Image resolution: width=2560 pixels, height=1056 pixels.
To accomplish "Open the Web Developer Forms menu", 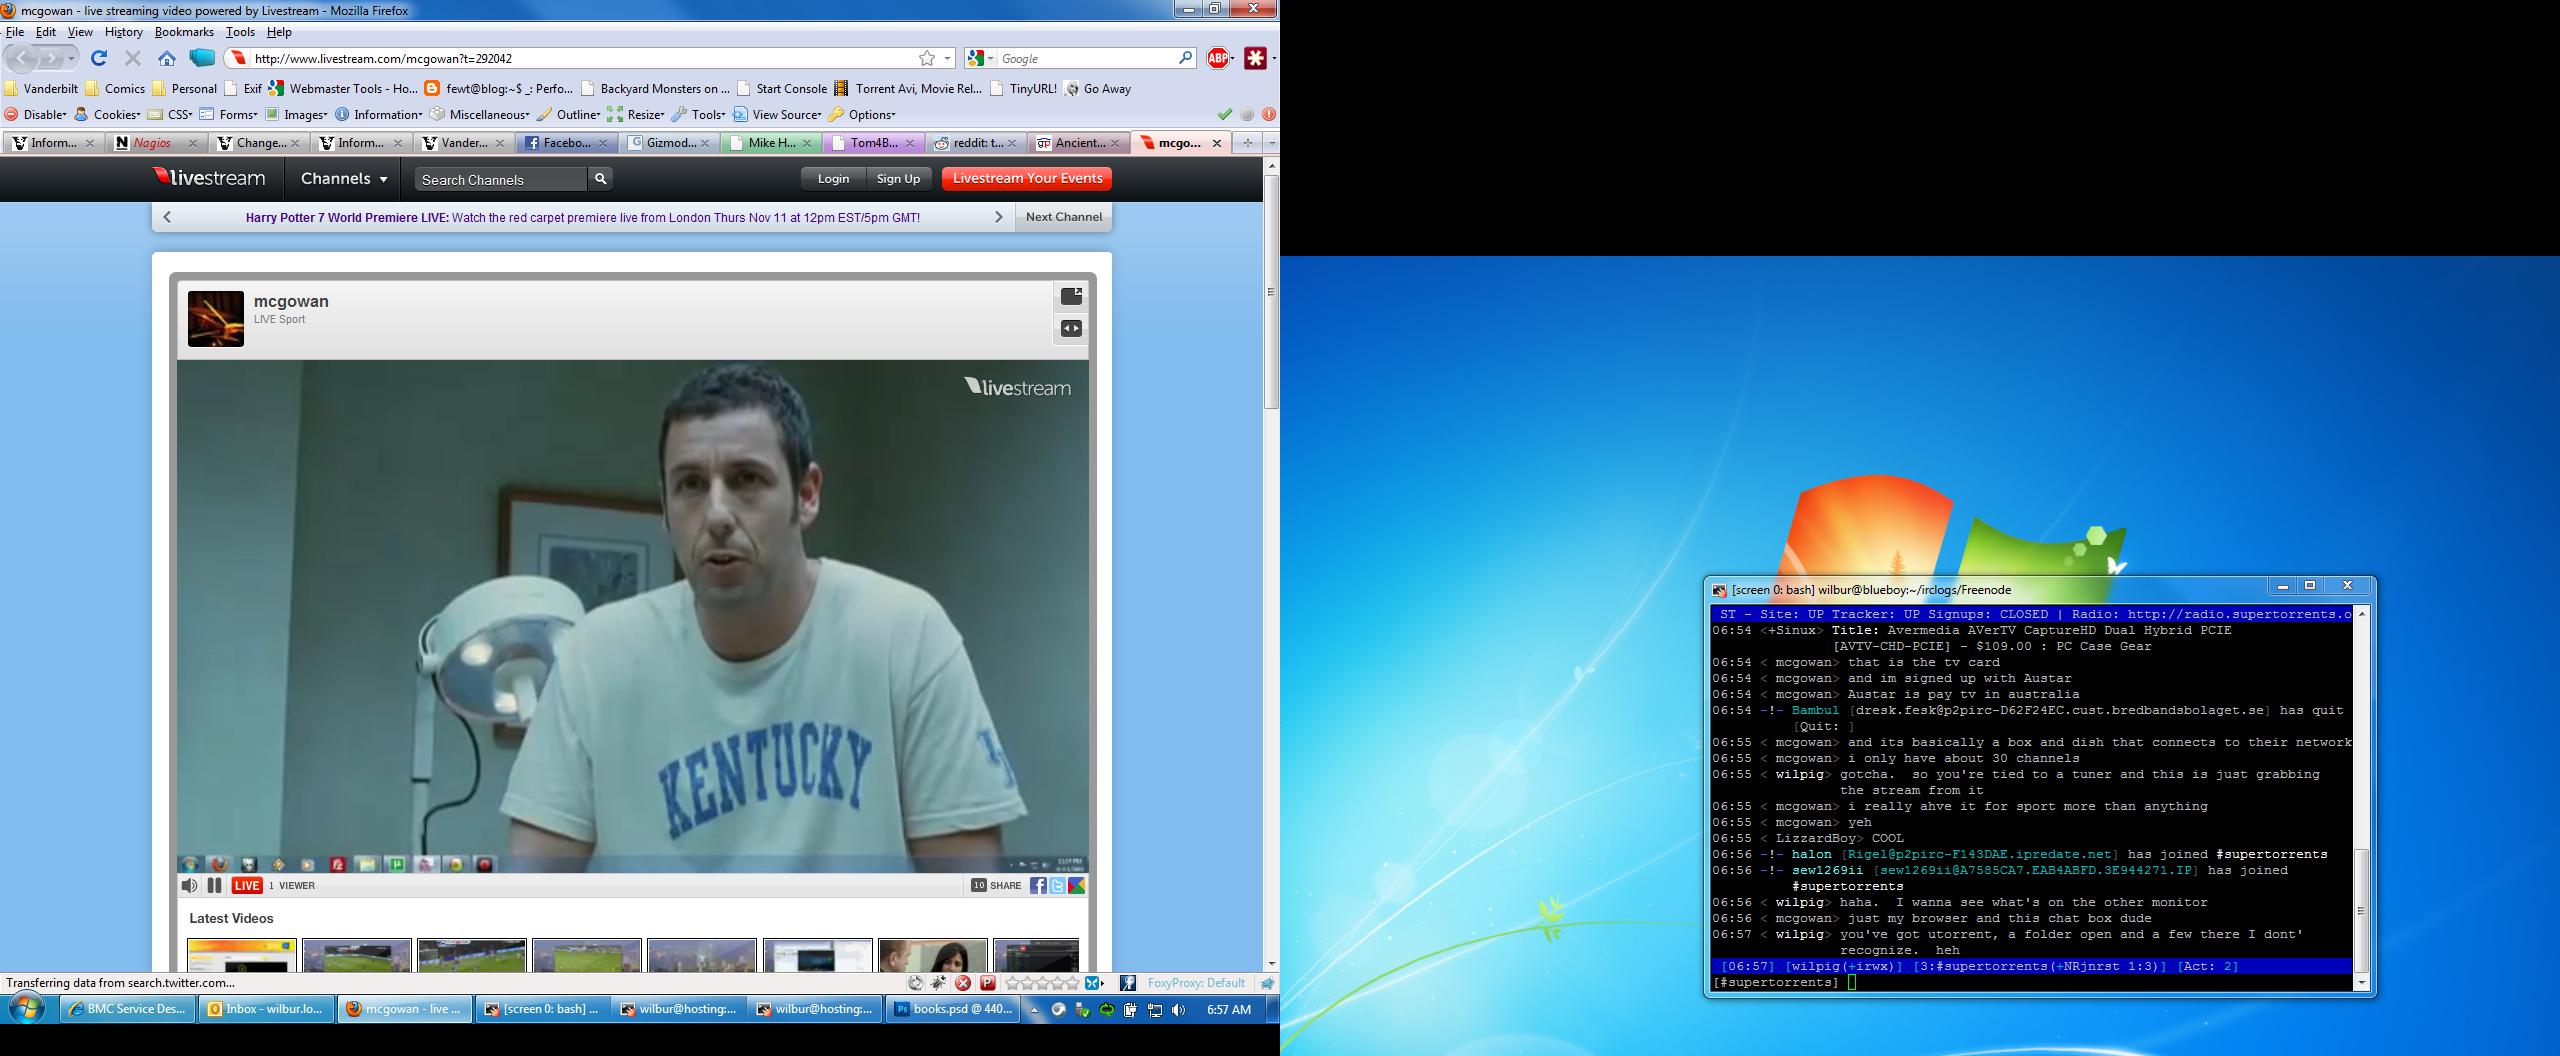I will point(228,114).
